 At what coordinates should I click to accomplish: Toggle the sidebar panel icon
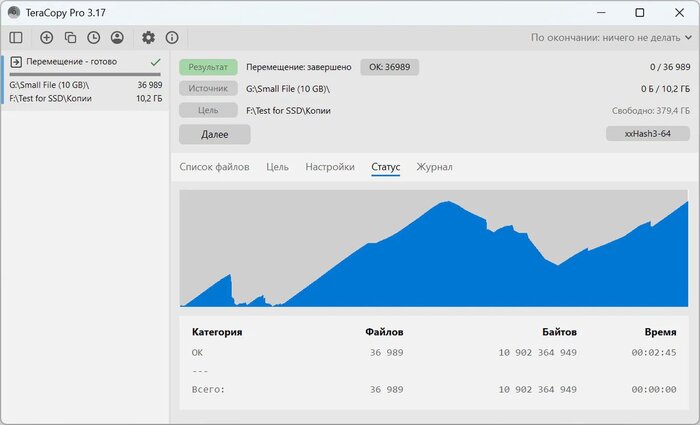coord(16,38)
